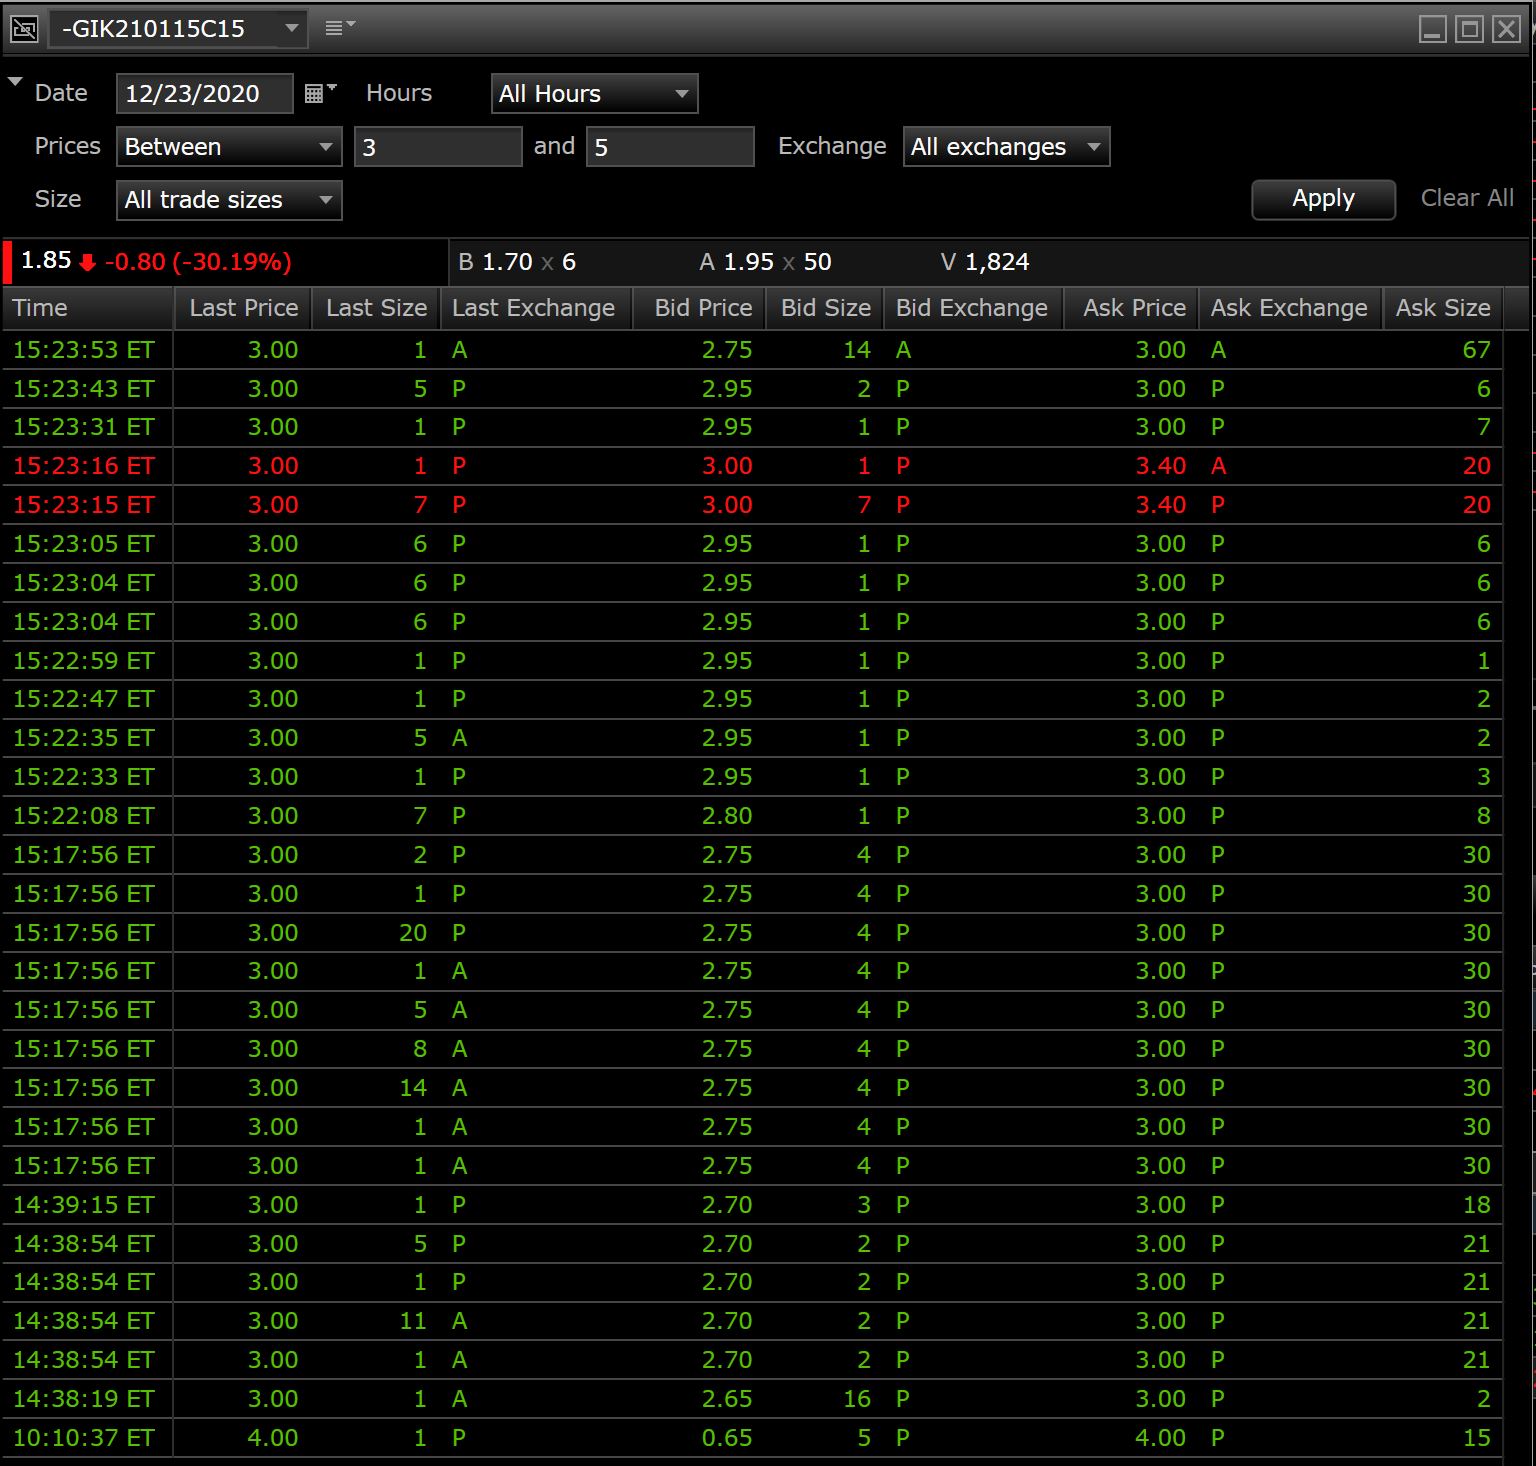Open the All trade sizes dropdown
The width and height of the screenshot is (1536, 1466).
(x=229, y=200)
